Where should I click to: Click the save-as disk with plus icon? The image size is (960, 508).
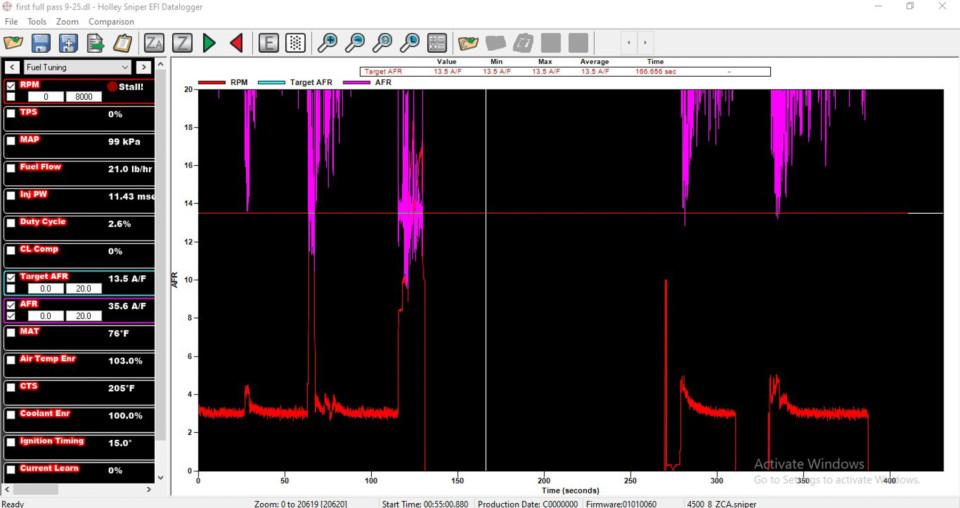tap(68, 43)
